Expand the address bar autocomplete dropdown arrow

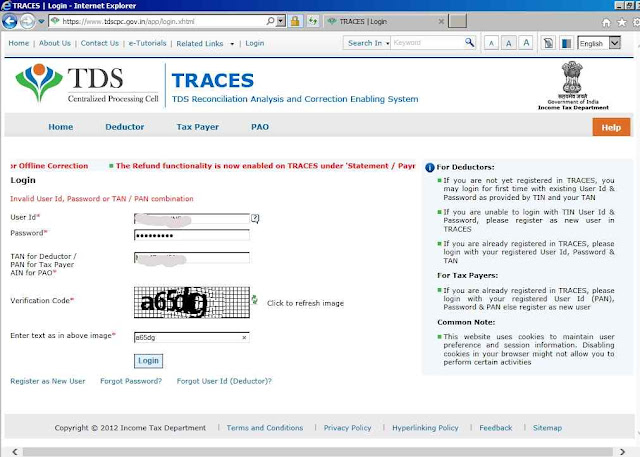click(x=280, y=21)
